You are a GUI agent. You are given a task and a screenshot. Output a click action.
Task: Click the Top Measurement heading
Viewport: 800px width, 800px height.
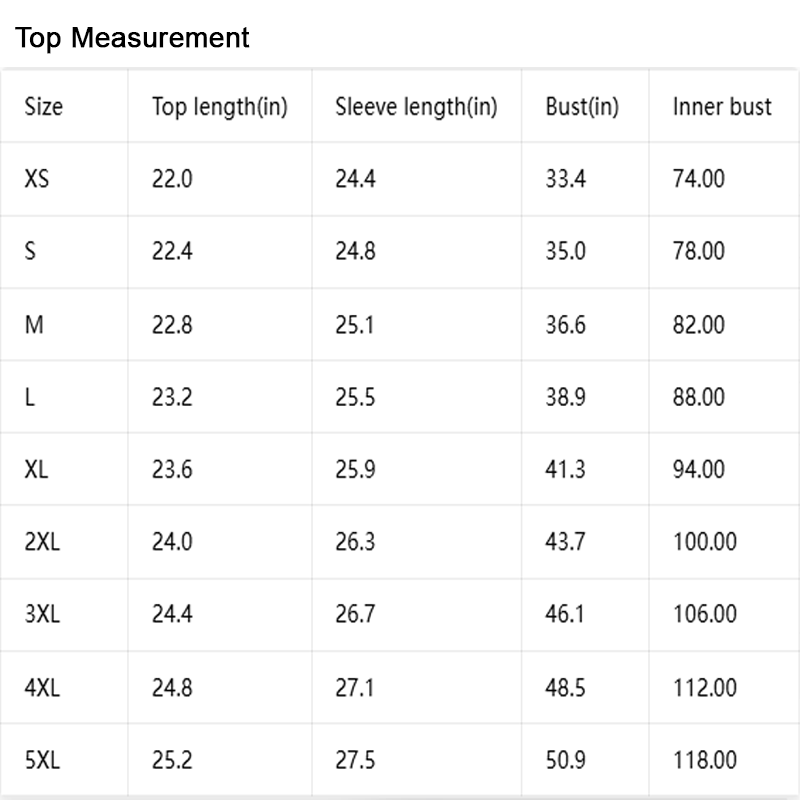(x=132, y=38)
